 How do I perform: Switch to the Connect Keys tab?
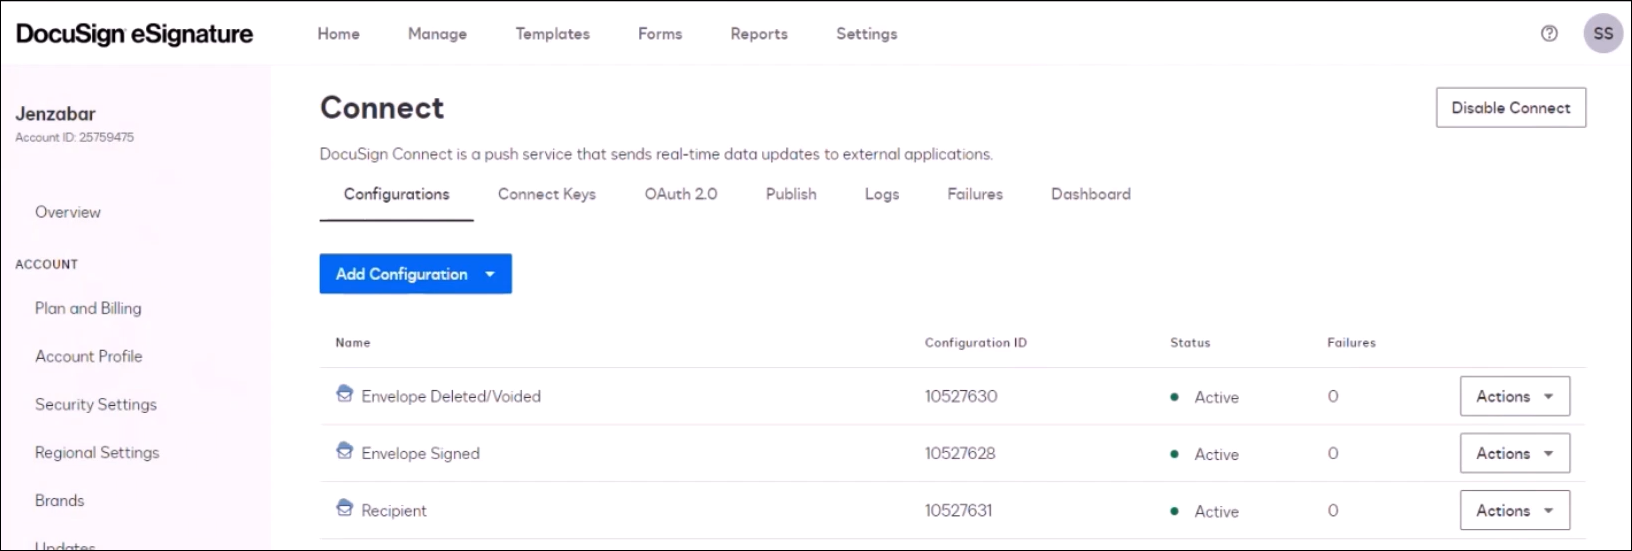tap(546, 194)
